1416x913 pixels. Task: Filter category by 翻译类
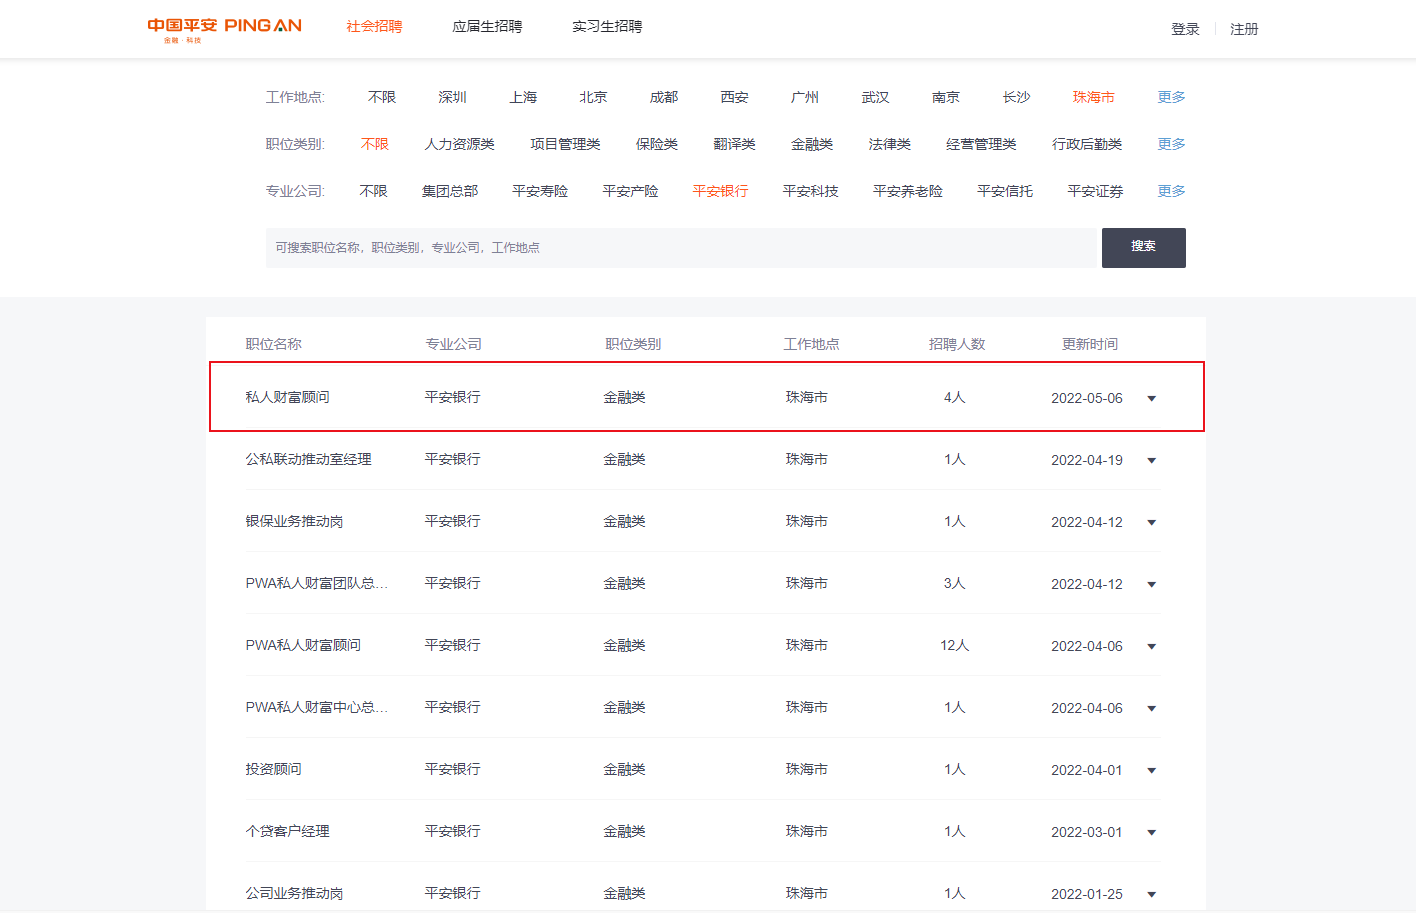[734, 144]
